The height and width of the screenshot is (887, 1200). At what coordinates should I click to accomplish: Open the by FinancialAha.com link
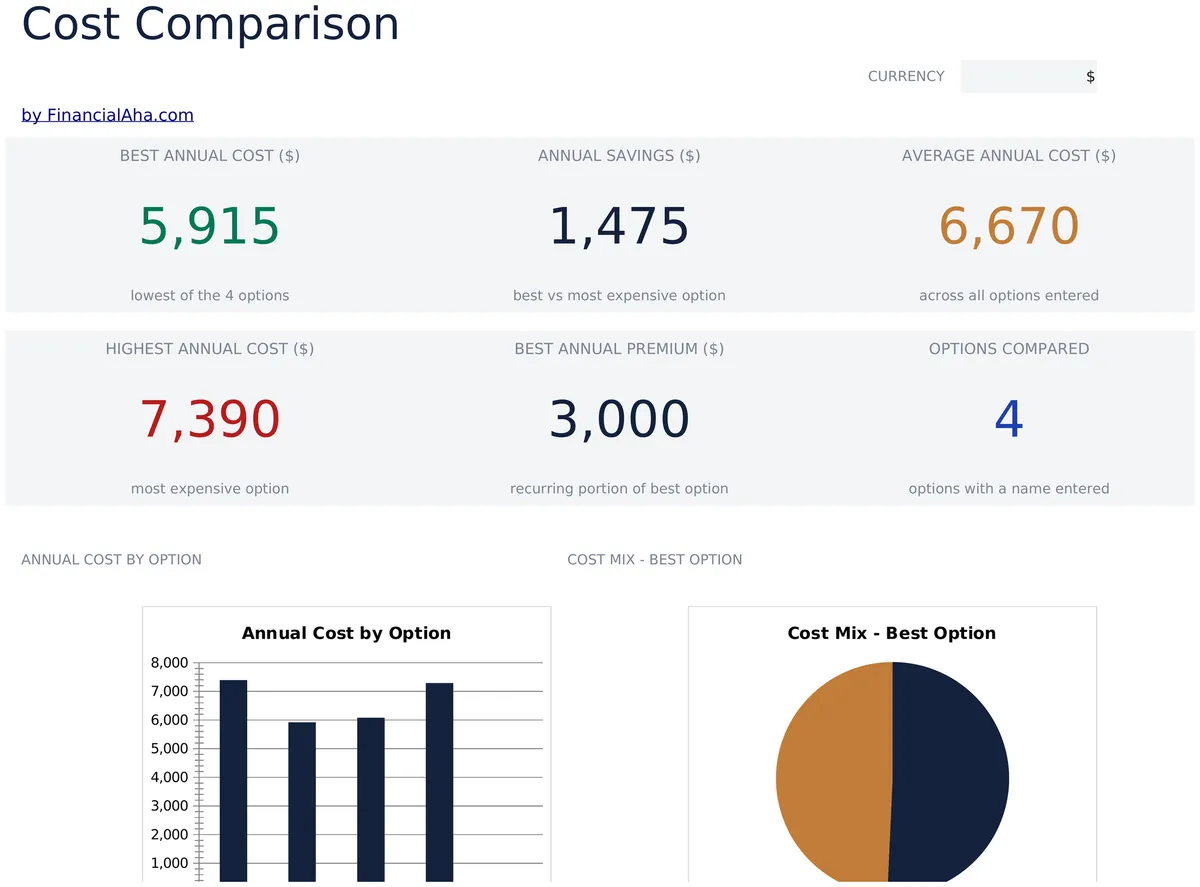point(108,115)
